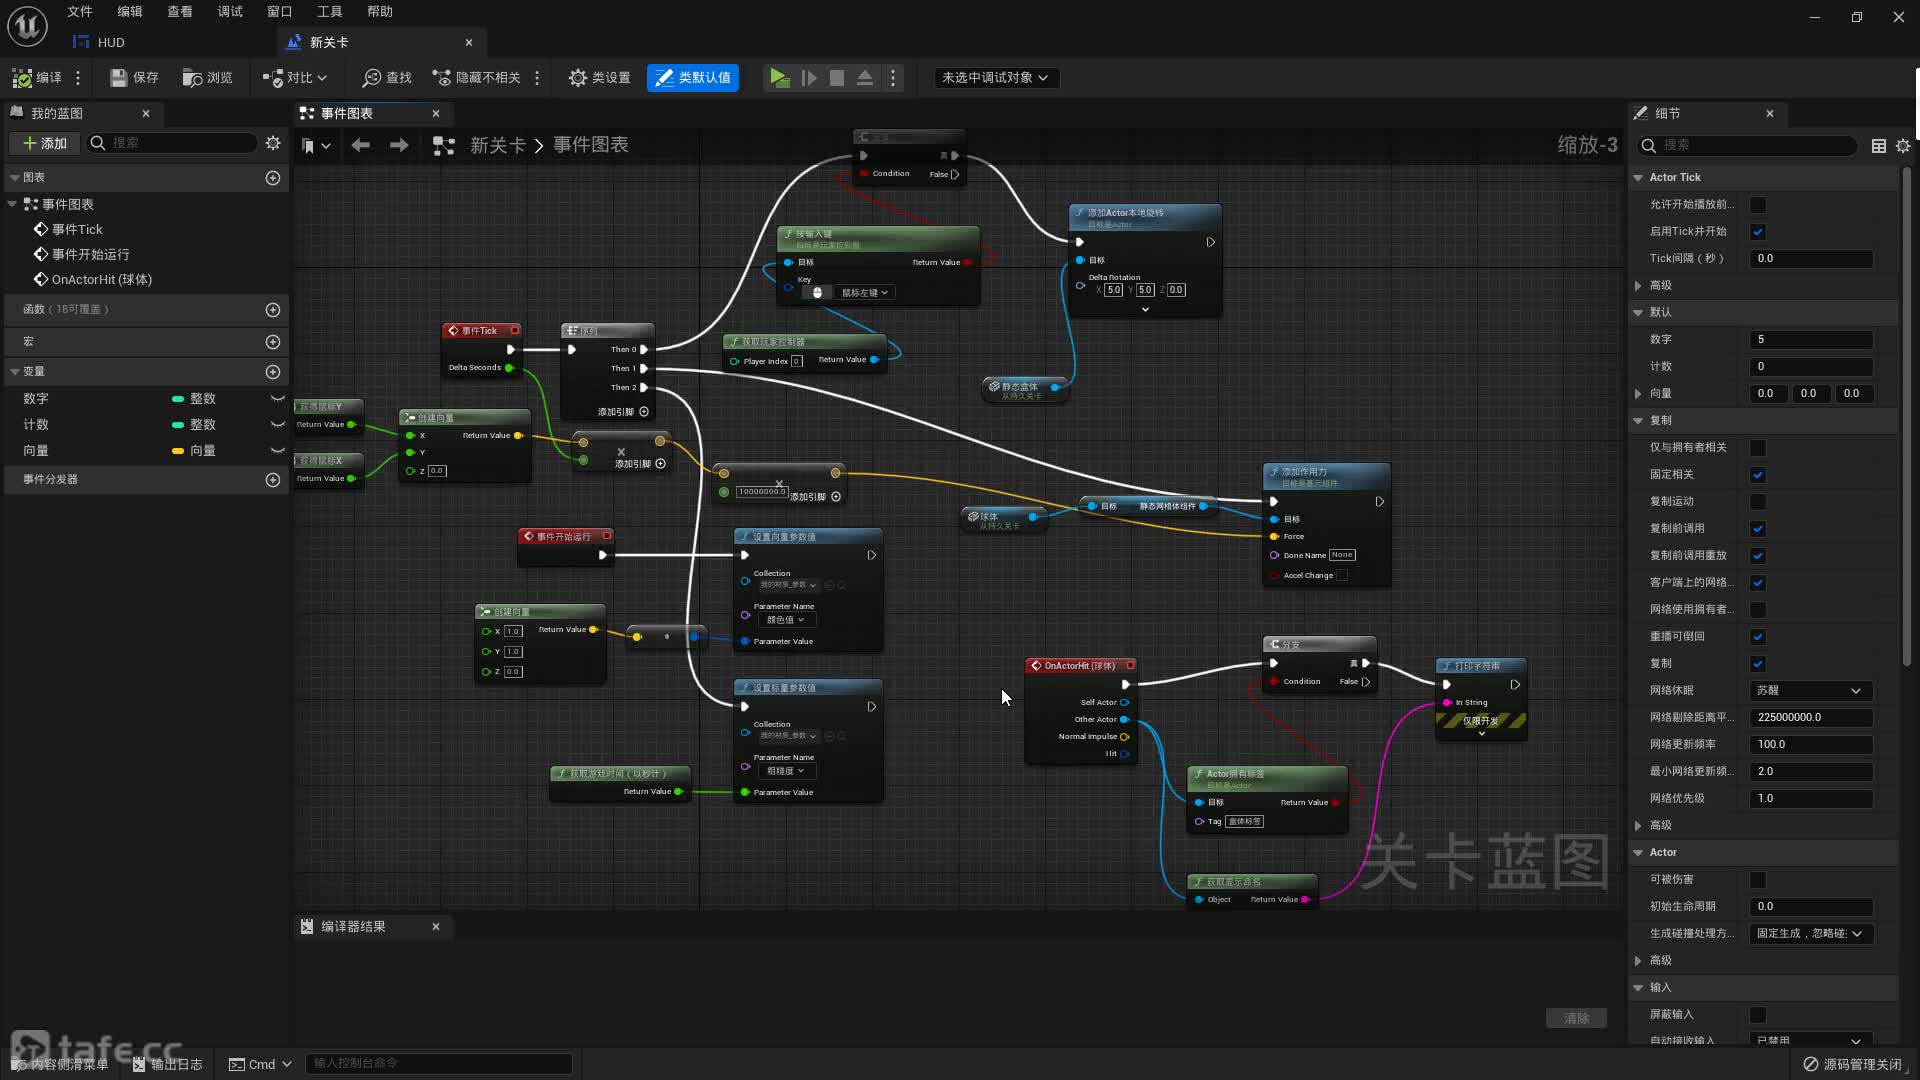Screen dimensions: 1920x1080
Task: Toggle 复制前调用 checkbox
Action: pyautogui.click(x=1757, y=529)
